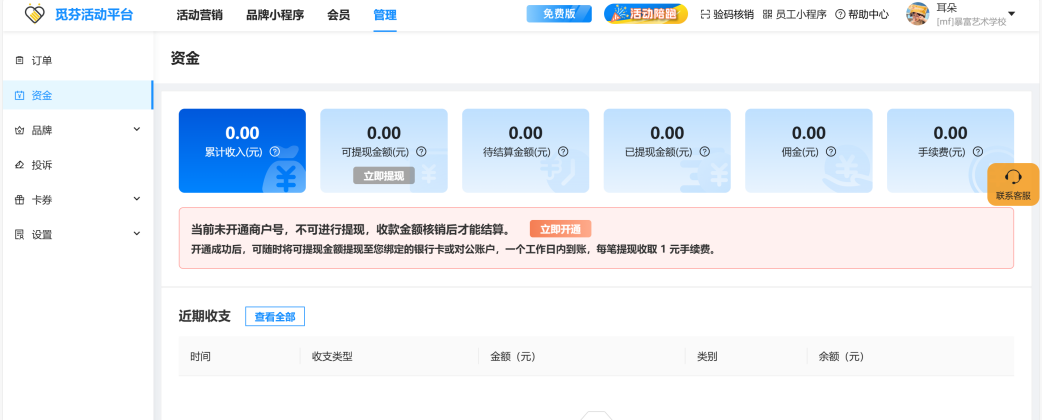The width and height of the screenshot is (1042, 420).
Task: Click the 查看全部 button
Action: [274, 316]
